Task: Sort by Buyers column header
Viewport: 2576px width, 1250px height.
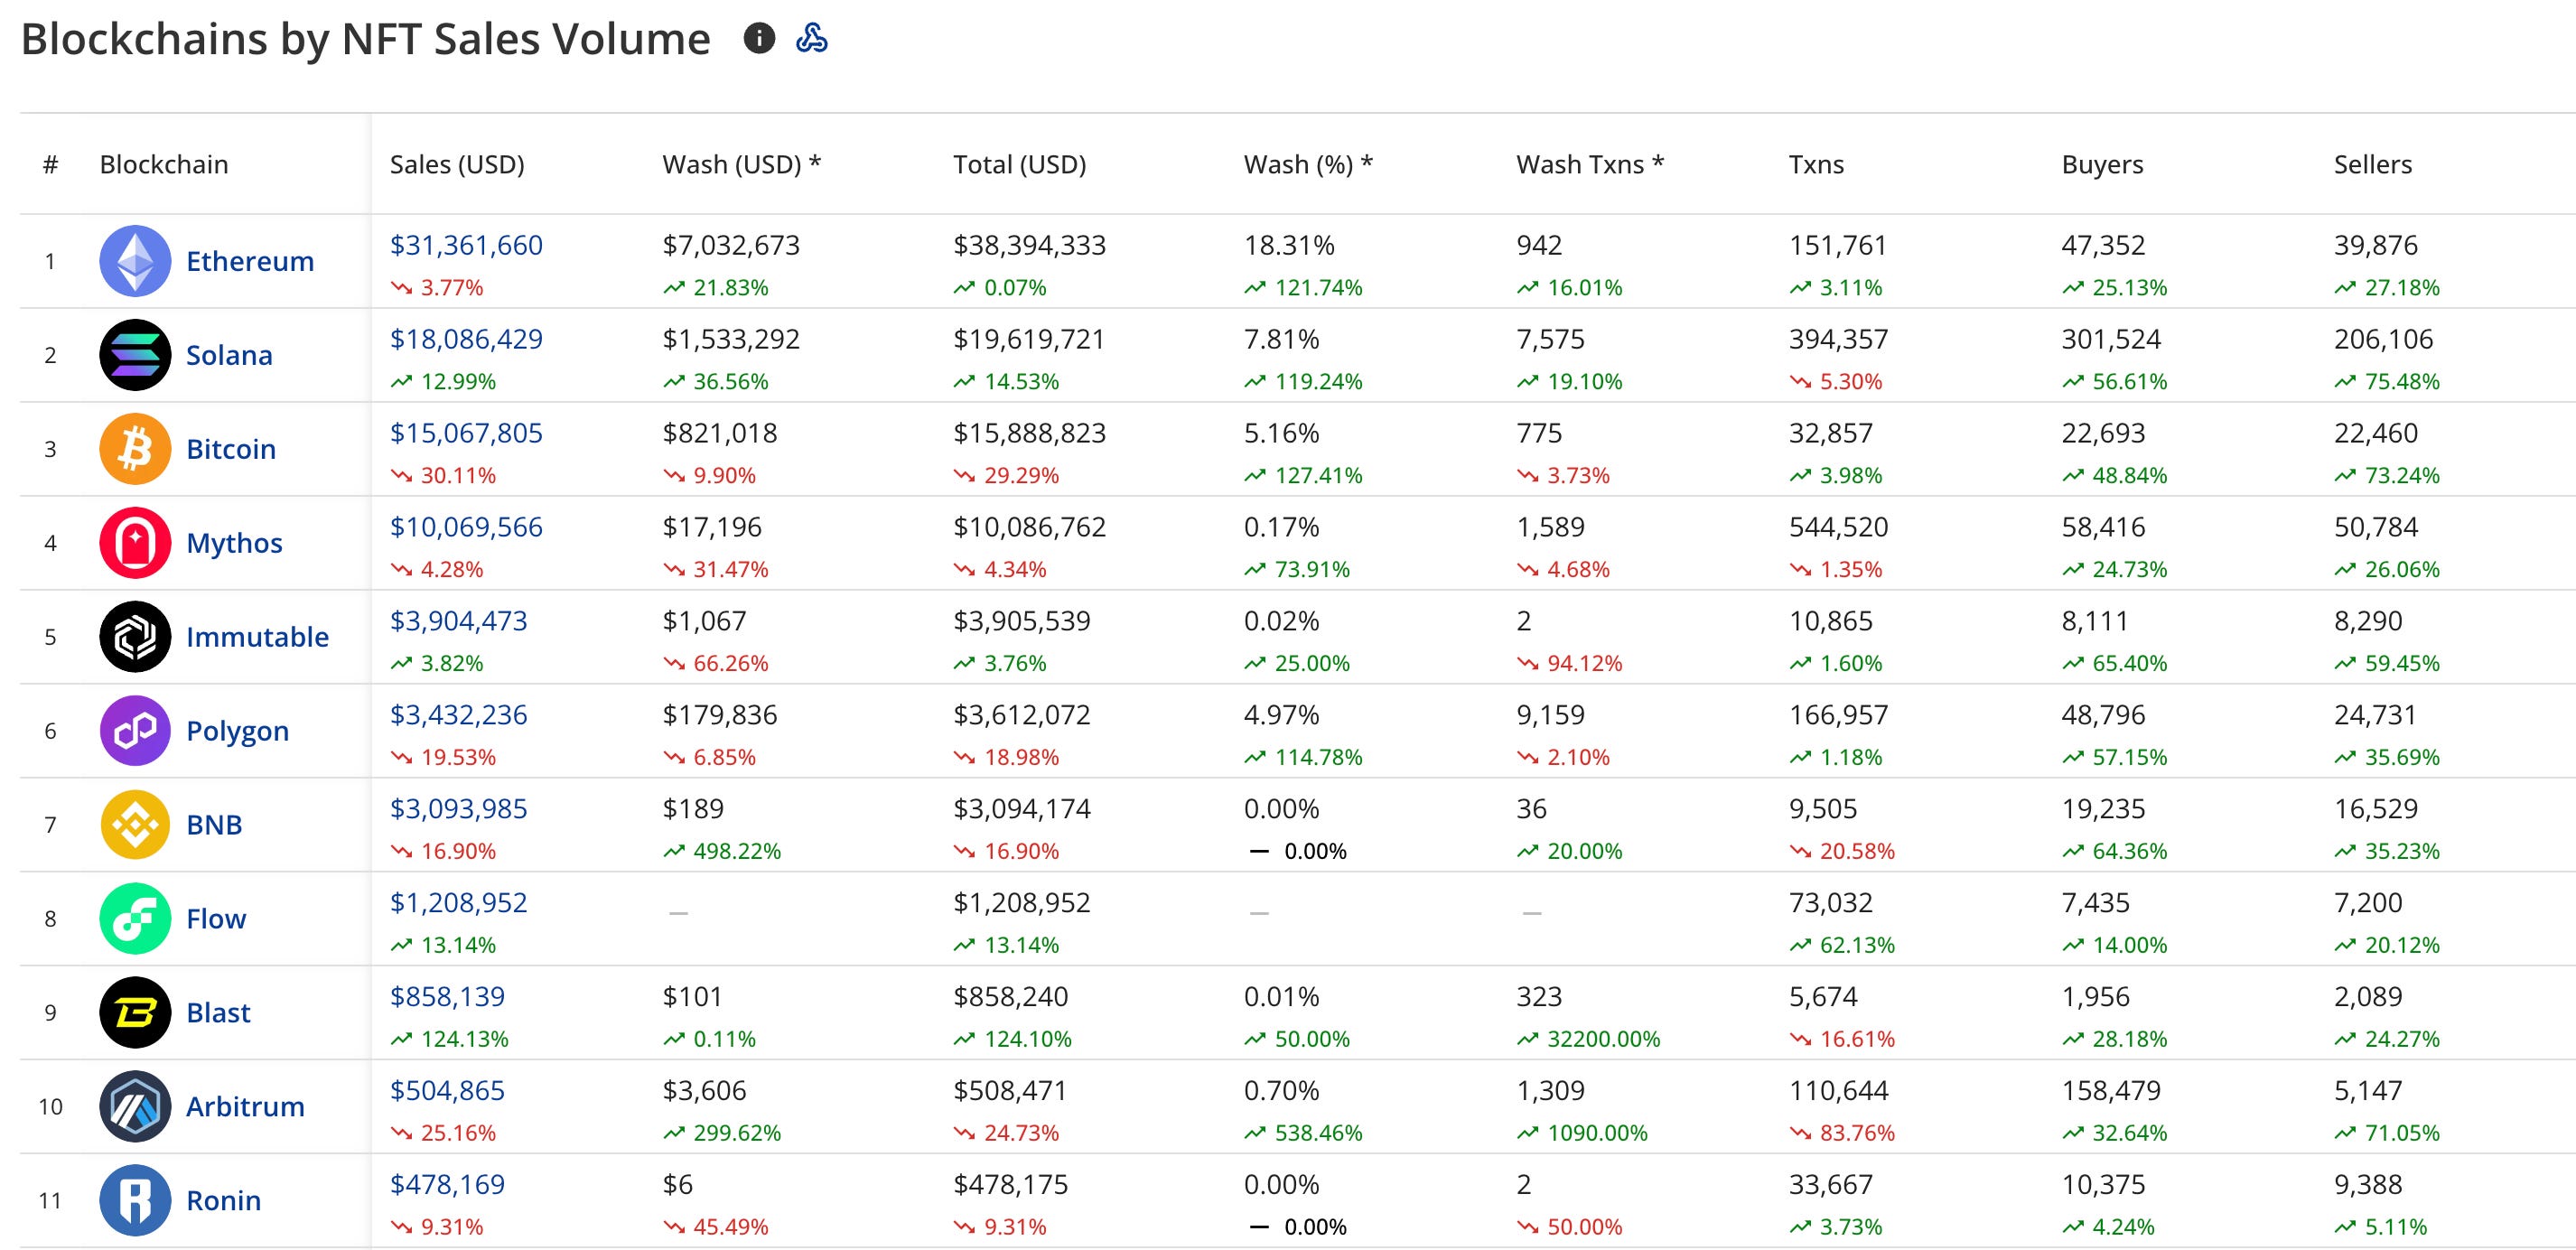Action: coord(2102,164)
